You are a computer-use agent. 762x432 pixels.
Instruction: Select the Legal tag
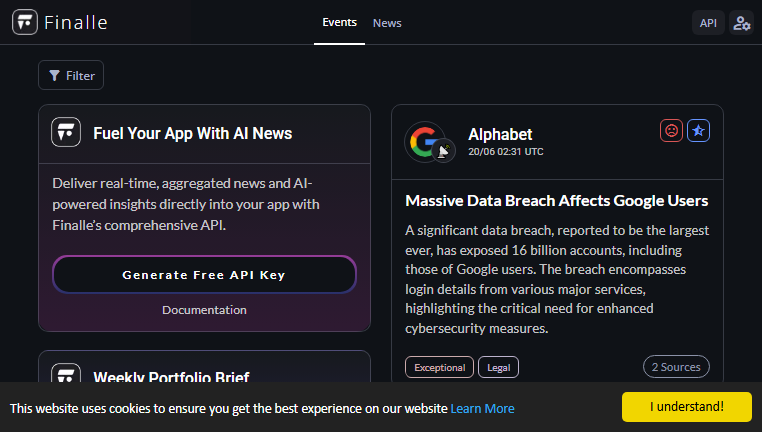pyautogui.click(x=499, y=367)
